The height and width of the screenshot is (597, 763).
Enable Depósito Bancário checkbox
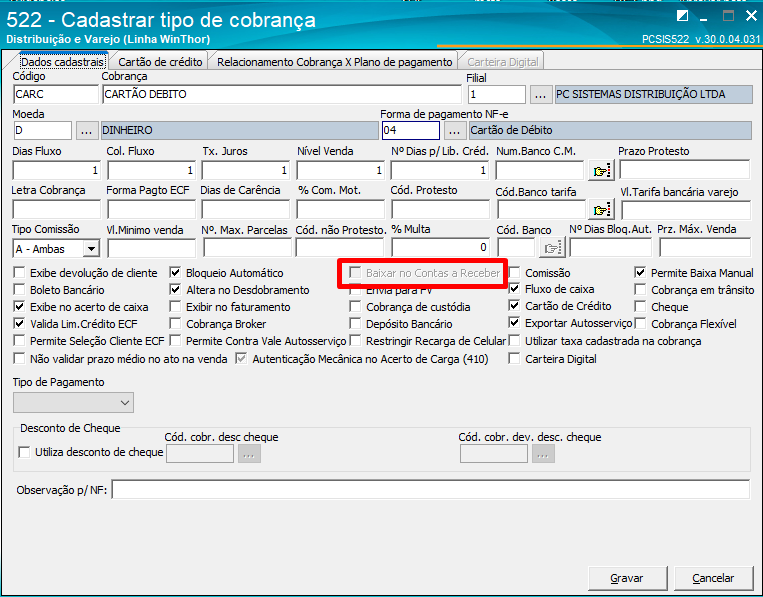[x=356, y=323]
